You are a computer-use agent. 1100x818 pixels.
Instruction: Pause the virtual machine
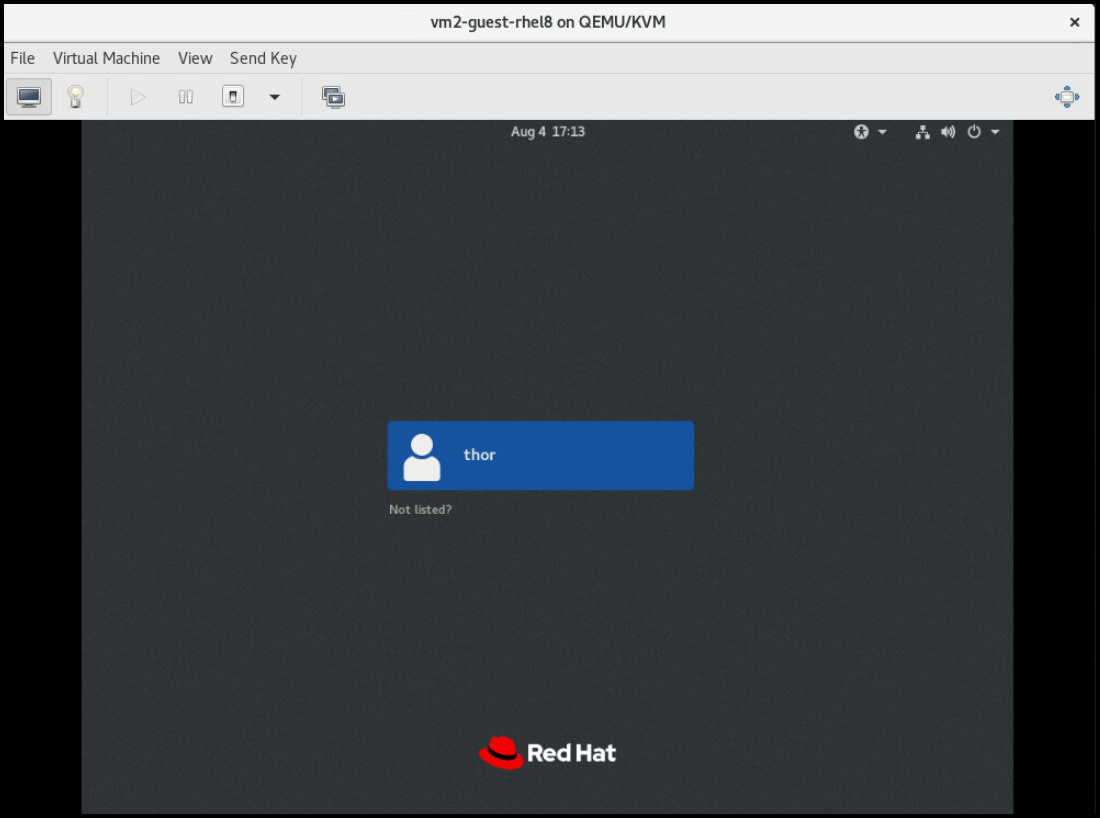tap(185, 97)
